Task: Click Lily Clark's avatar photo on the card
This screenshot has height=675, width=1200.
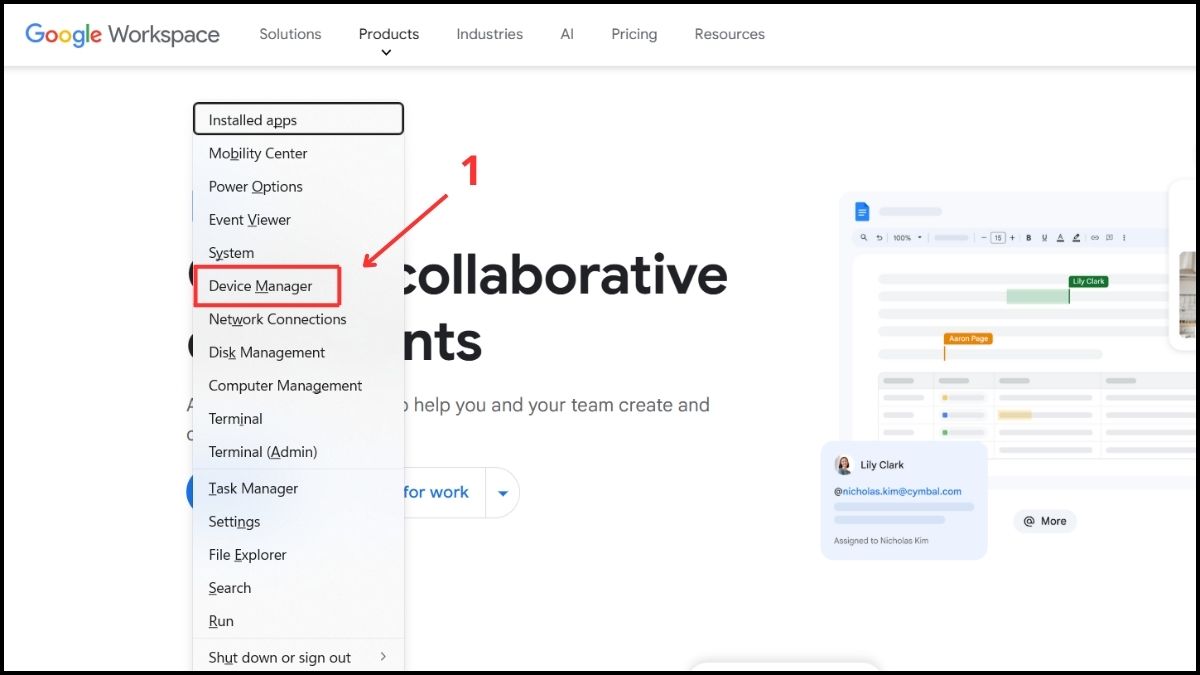Action: click(x=843, y=465)
